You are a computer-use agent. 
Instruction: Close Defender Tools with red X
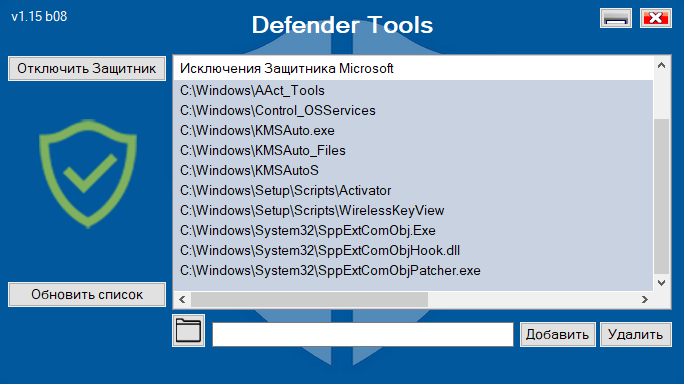(656, 18)
